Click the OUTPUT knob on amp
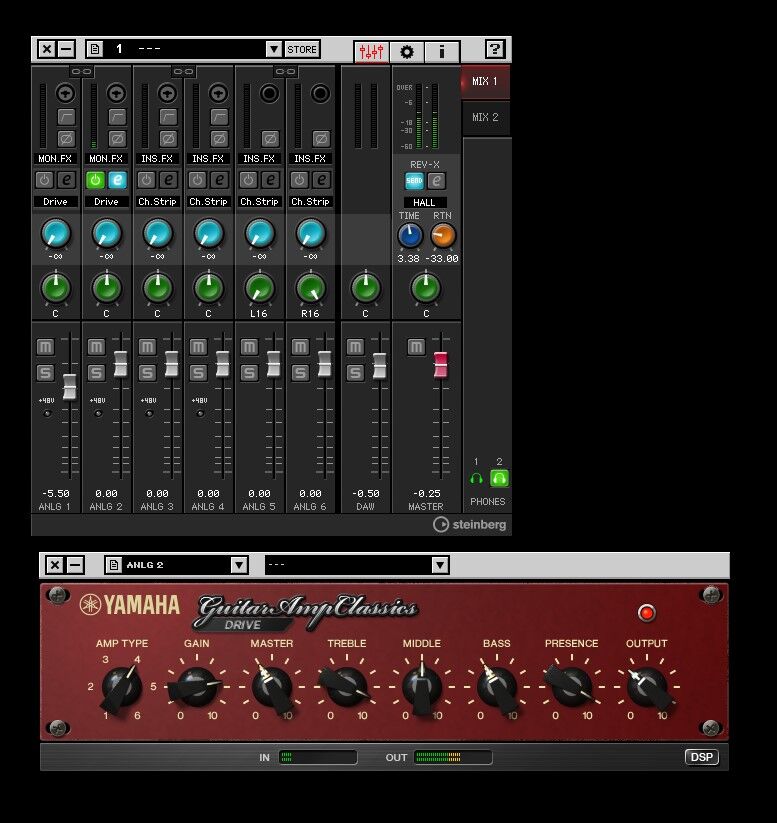 [x=646, y=687]
